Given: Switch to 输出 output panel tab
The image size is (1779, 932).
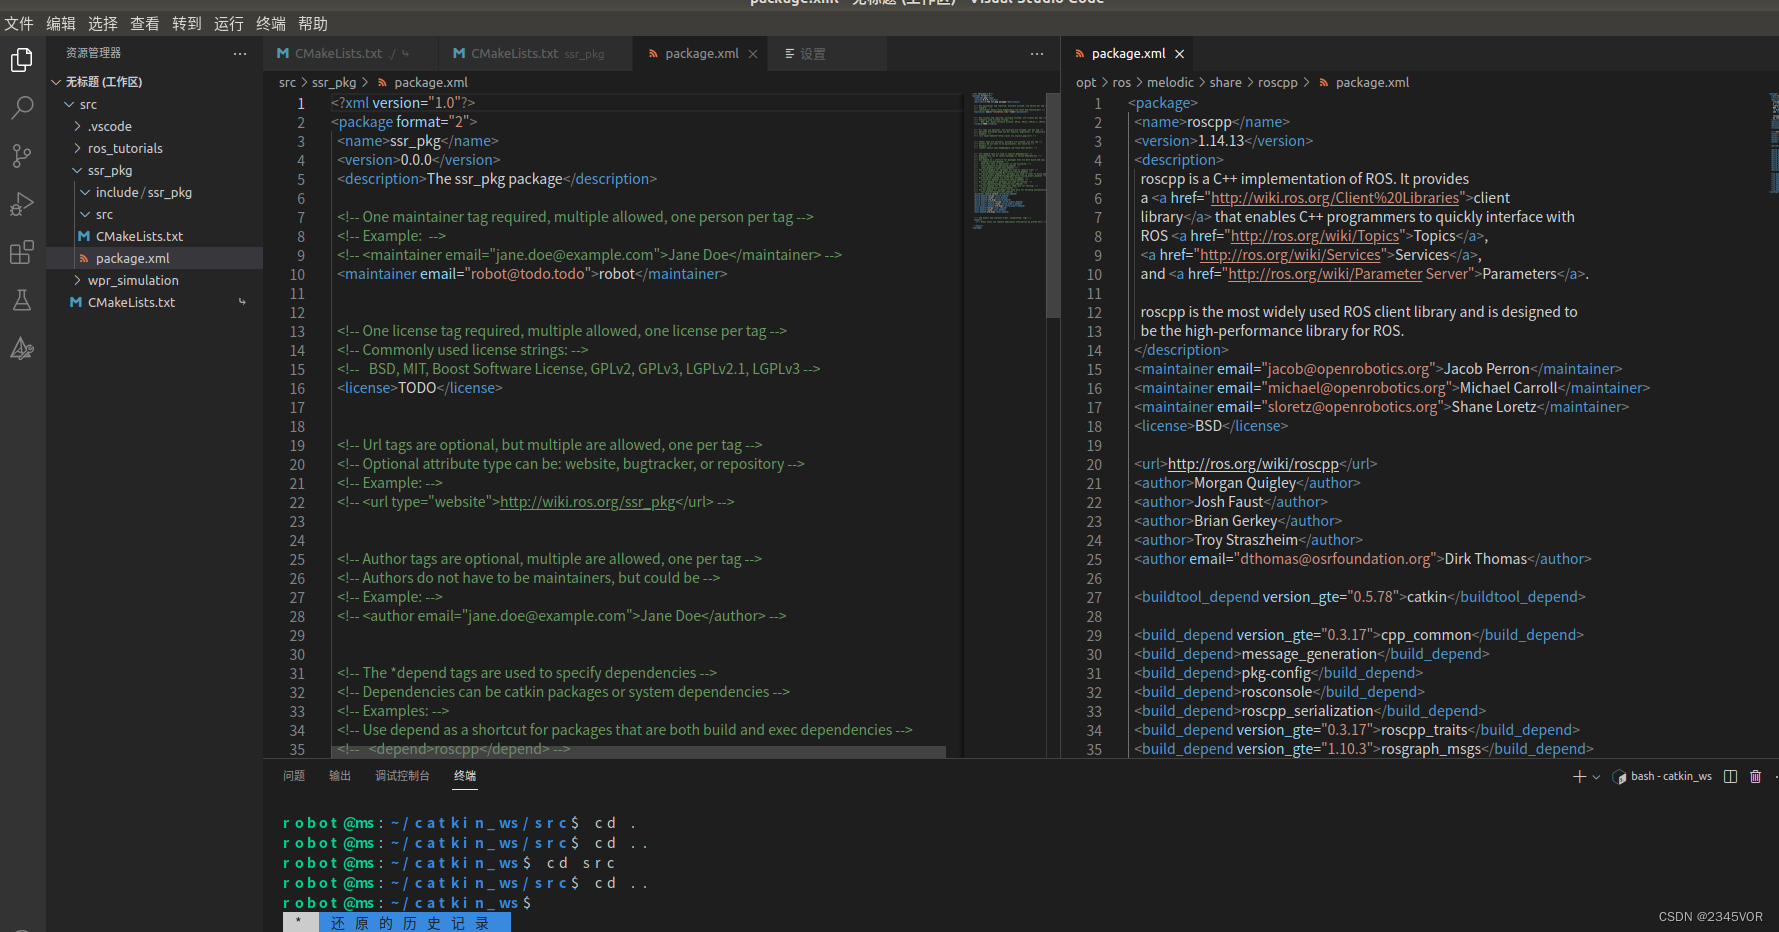Looking at the screenshot, I should [x=340, y=776].
